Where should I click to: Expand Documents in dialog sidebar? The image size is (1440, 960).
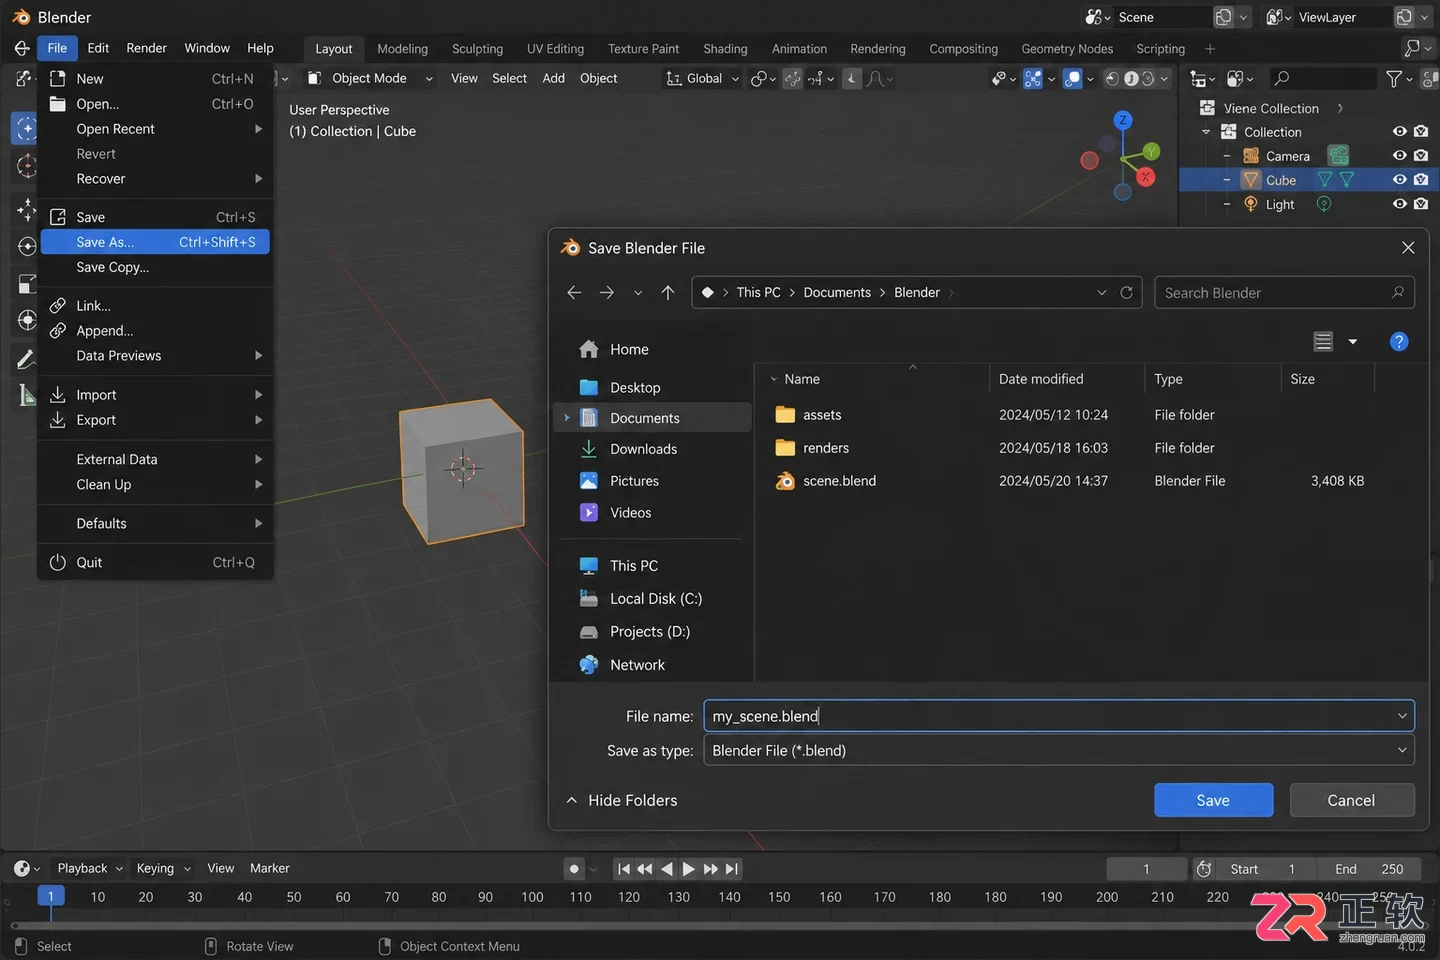click(567, 418)
